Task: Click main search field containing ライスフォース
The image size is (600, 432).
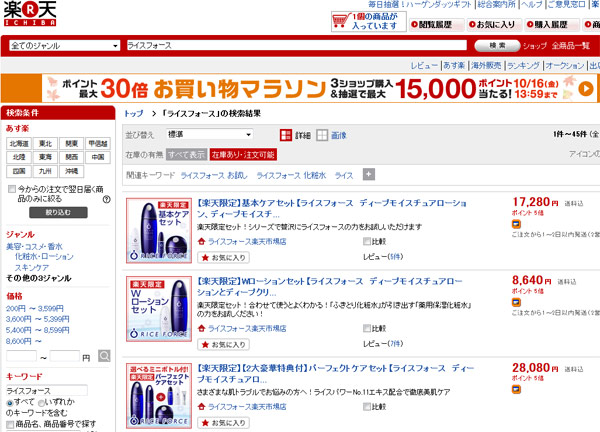Action: 297,46
